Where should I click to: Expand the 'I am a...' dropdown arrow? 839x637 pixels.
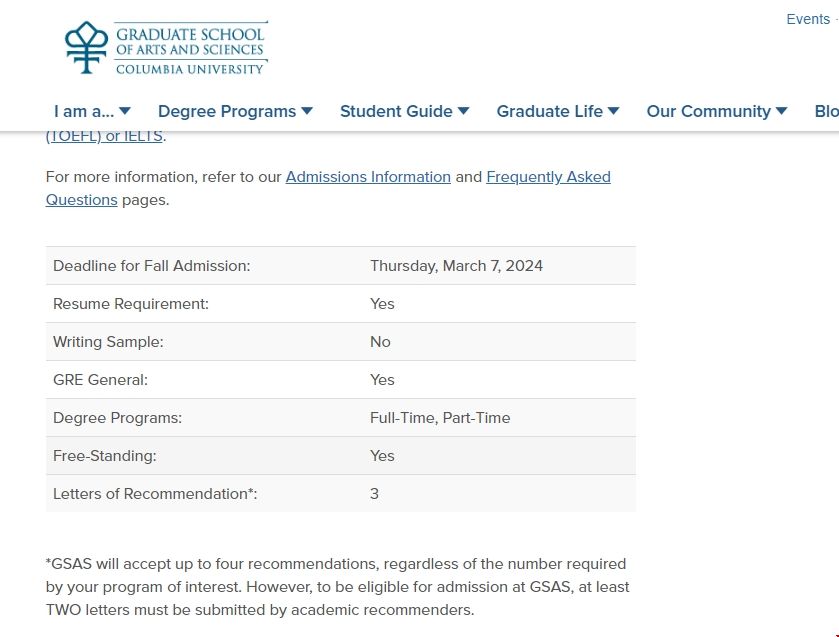[125, 111]
